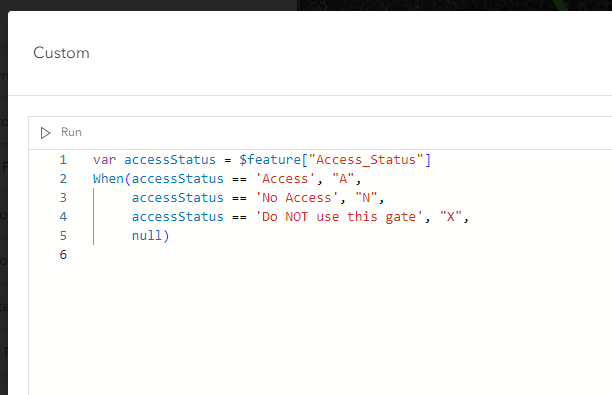
Task: Click accessStatus variable on line 1
Action: [170, 160]
